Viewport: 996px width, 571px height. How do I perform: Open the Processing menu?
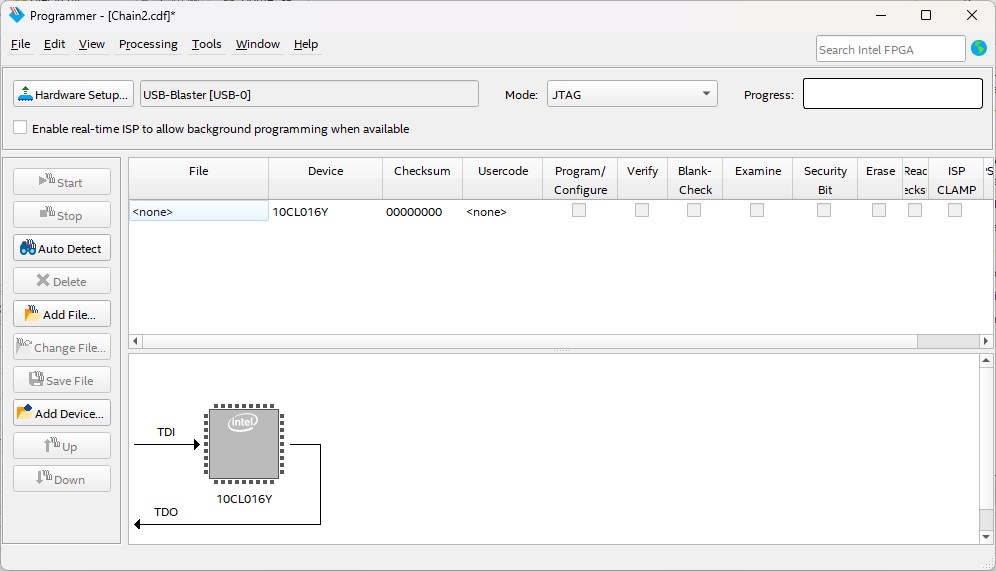(x=148, y=44)
